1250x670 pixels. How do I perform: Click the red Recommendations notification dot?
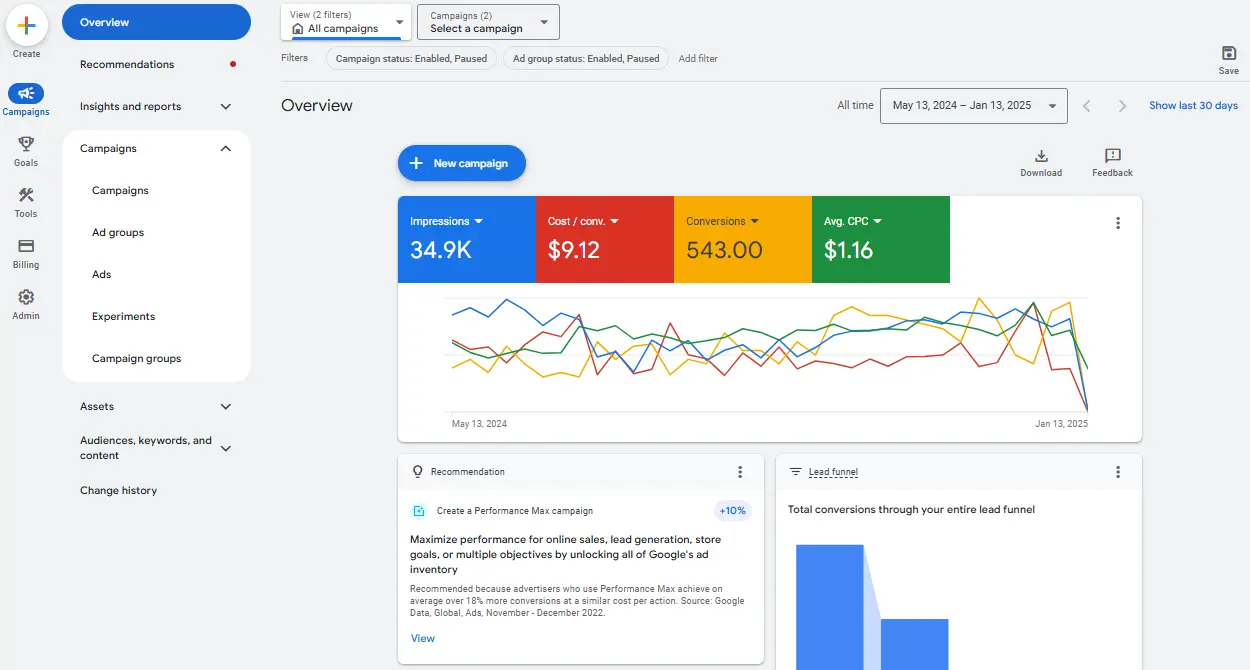click(x=233, y=64)
